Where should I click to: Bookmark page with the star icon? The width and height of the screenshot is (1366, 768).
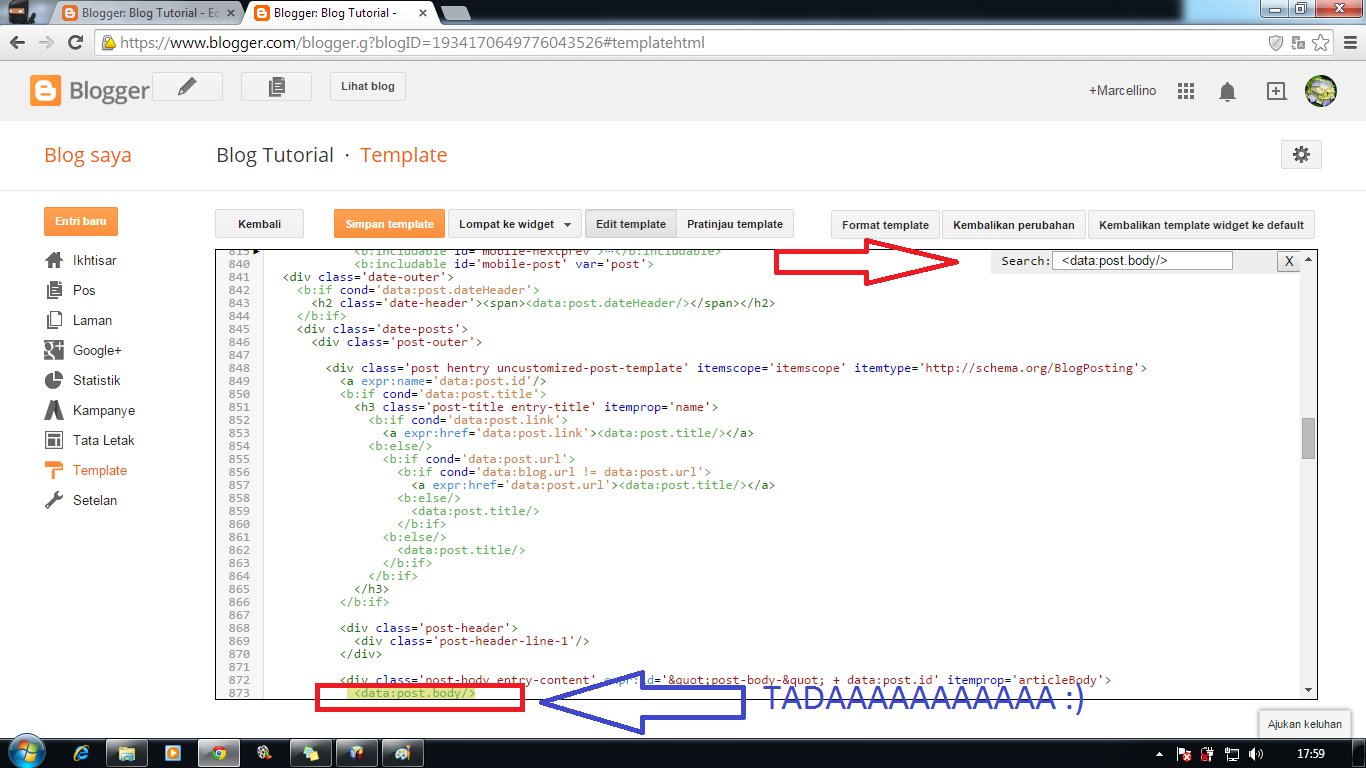(x=1321, y=43)
